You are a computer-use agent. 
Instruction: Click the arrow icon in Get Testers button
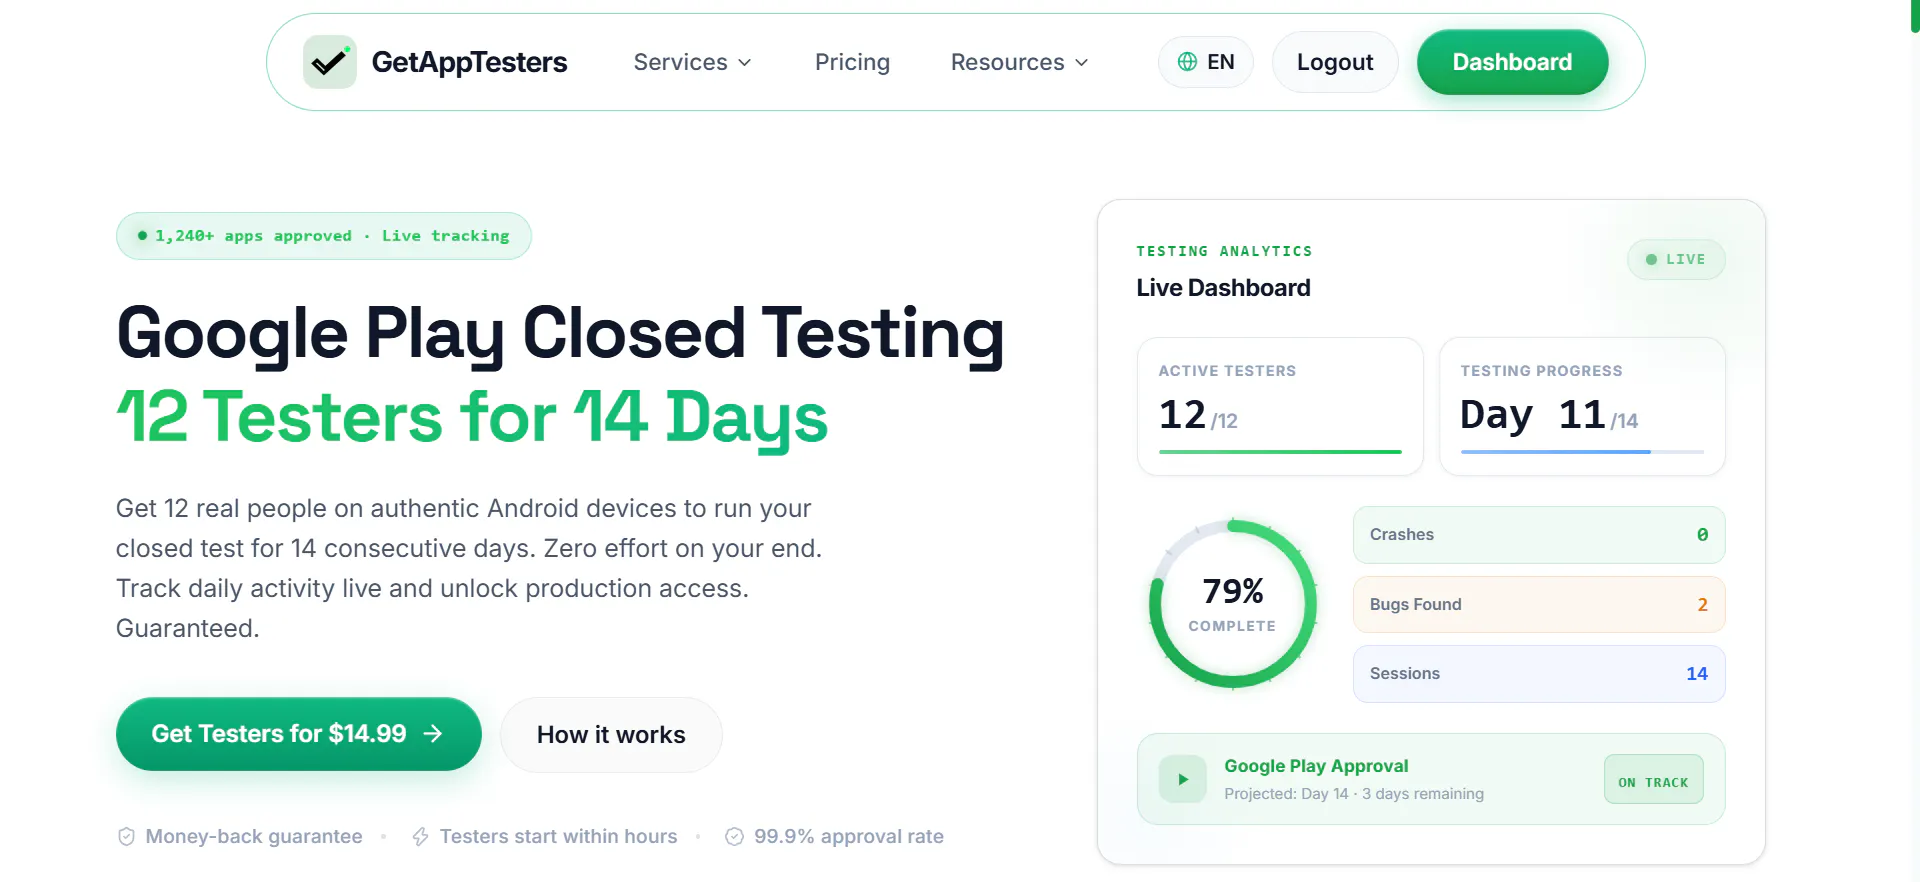pyautogui.click(x=433, y=734)
